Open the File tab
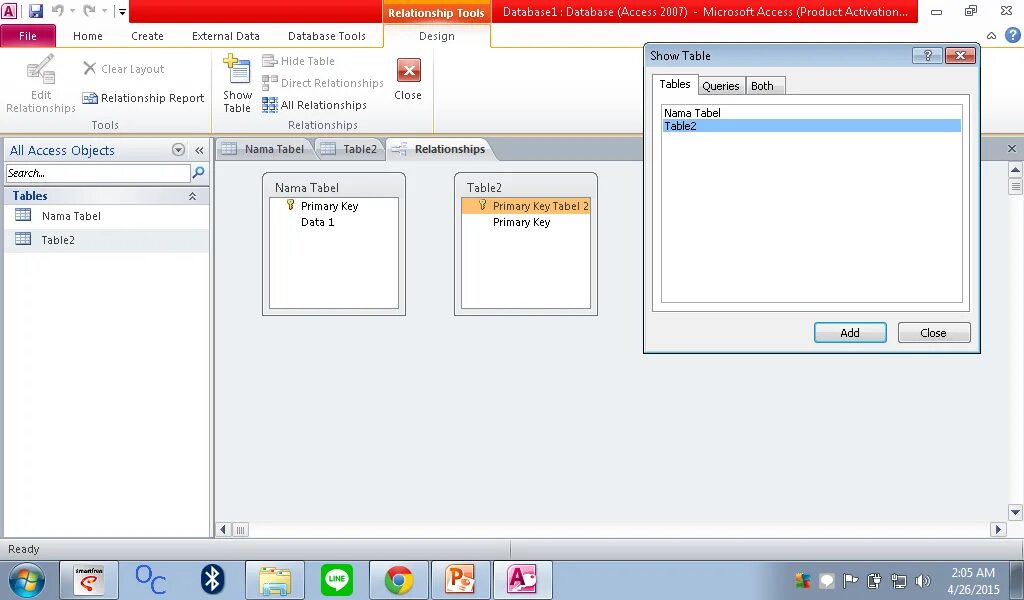The image size is (1024, 600). [28, 36]
